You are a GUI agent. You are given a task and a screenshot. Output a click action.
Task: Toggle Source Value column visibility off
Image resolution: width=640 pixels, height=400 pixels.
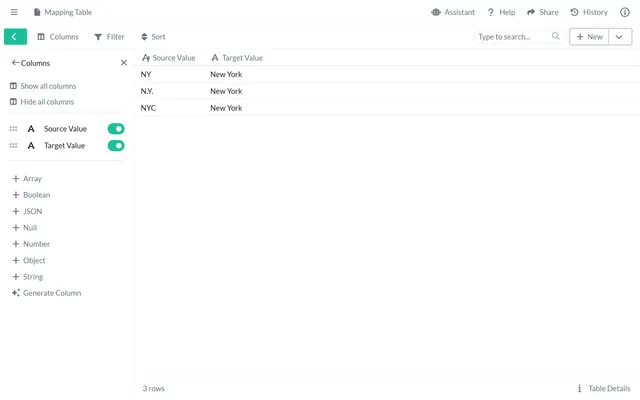pos(116,129)
